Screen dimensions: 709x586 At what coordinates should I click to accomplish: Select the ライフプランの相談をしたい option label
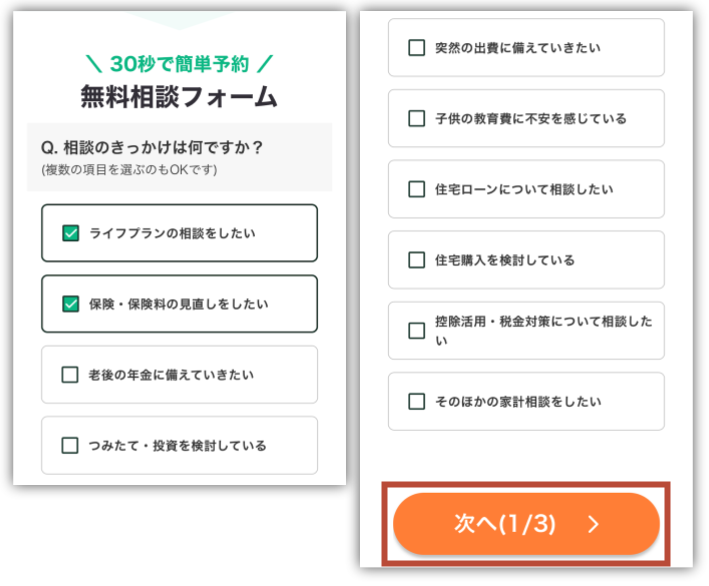[172, 234]
